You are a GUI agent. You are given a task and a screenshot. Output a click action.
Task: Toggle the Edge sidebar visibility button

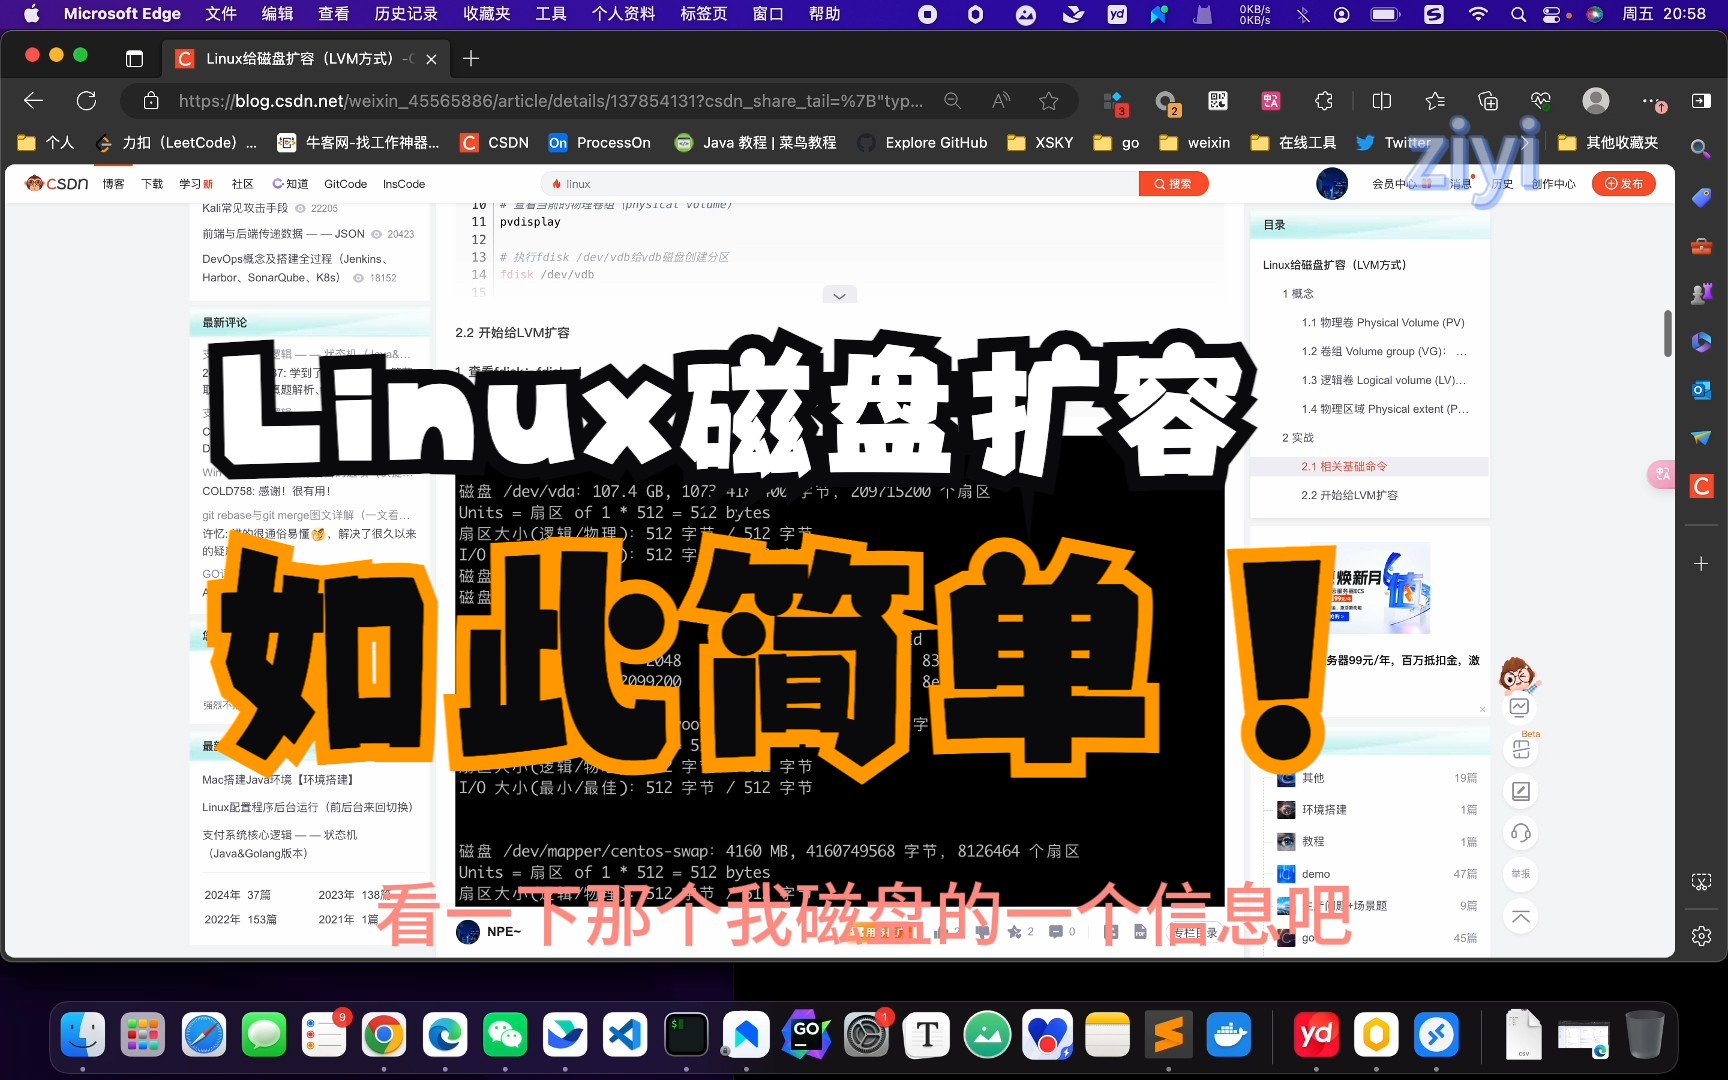(x=1701, y=101)
